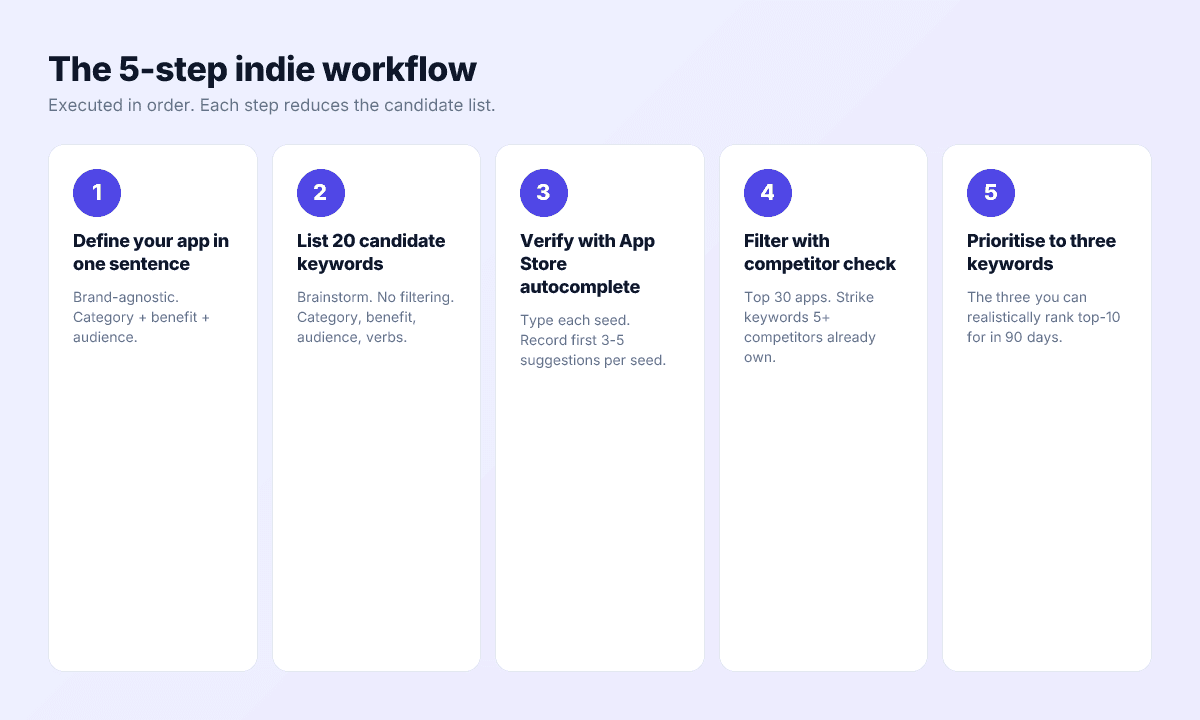The image size is (1200, 720).
Task: Click the badge on the 'Prioritise to three keywords' card
Action: [991, 192]
